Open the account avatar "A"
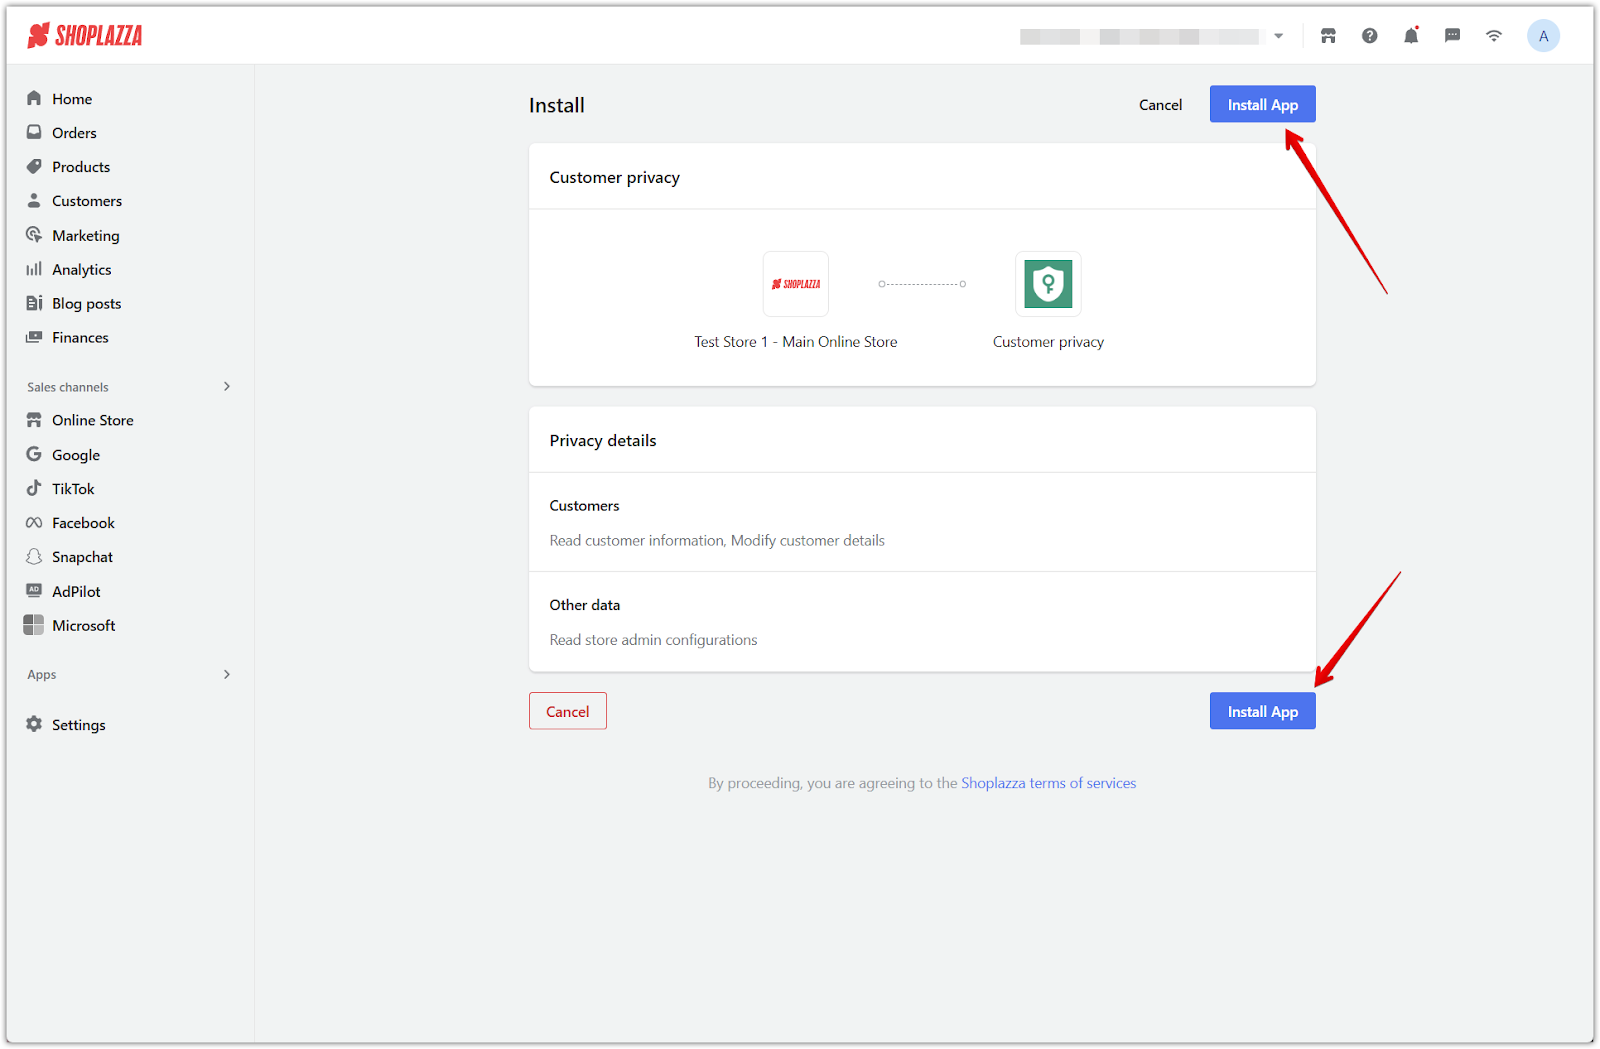Image resolution: width=1600 pixels, height=1049 pixels. [1543, 36]
